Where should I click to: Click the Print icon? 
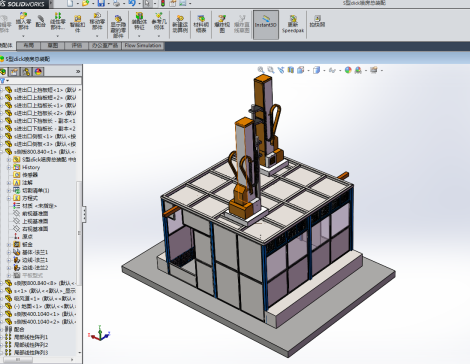(x=116, y=3)
